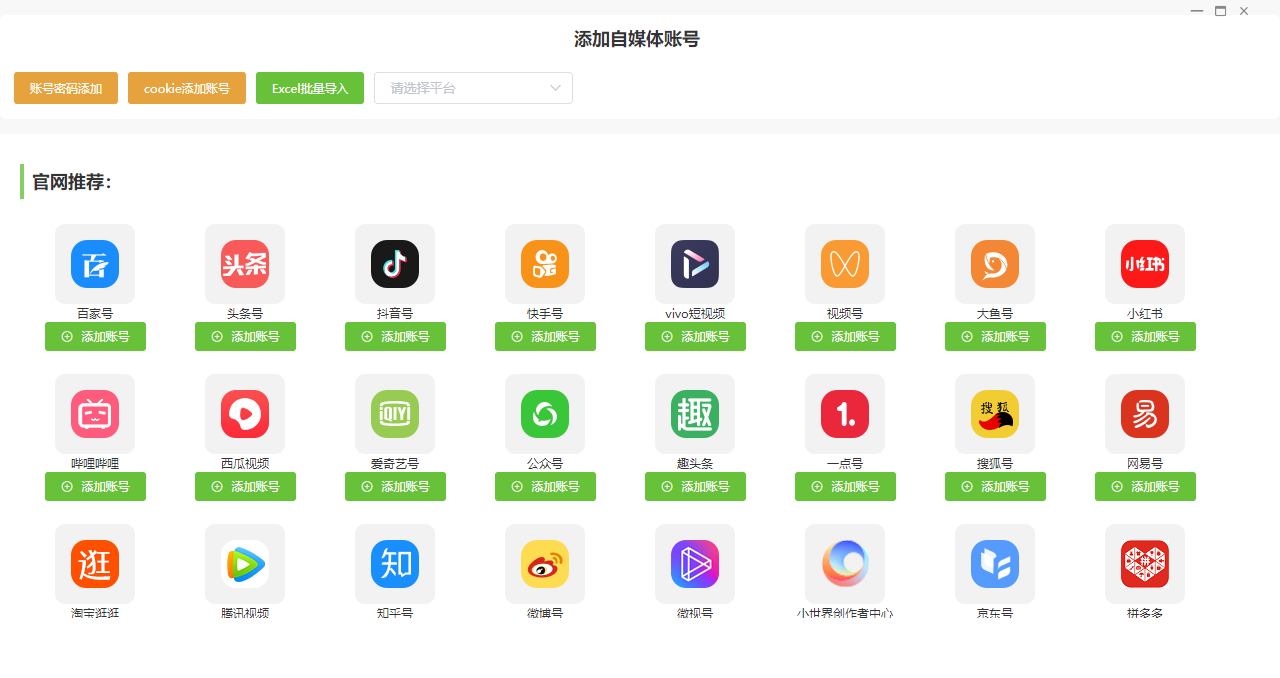
Task: Add account under 小红书
Action: click(x=1145, y=337)
